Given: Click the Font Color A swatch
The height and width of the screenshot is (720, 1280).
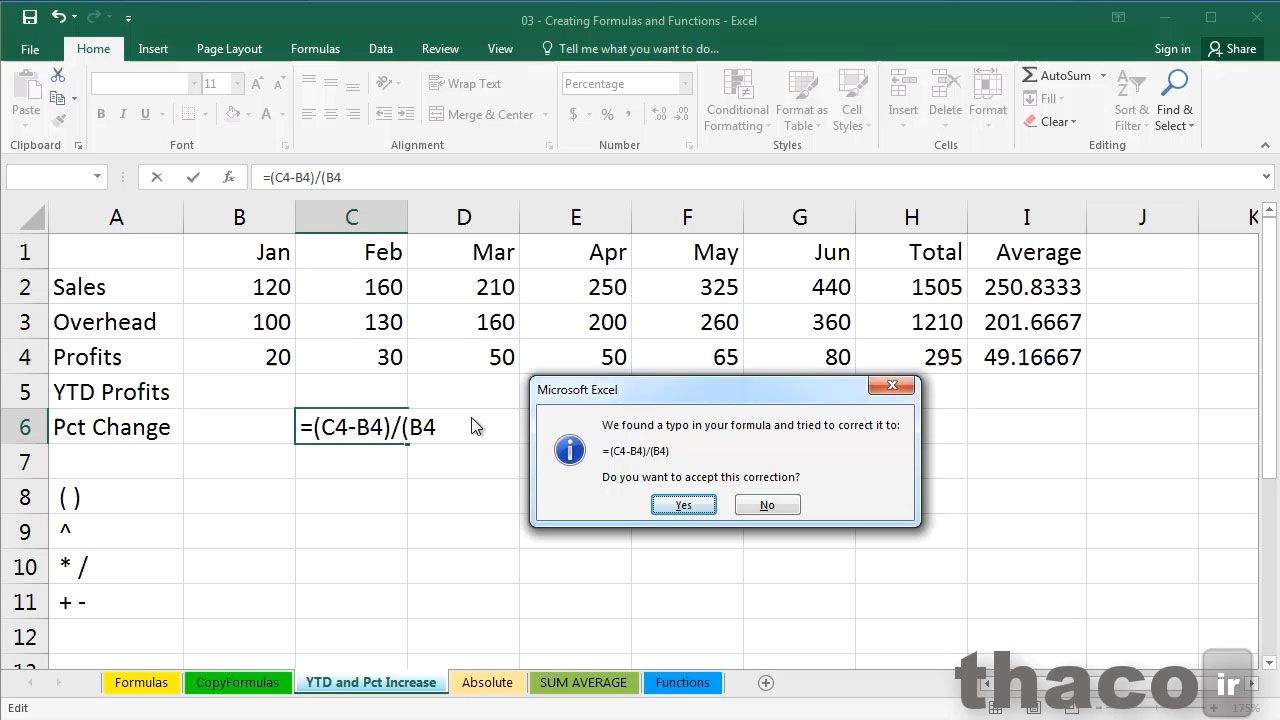Looking at the screenshot, I should click(x=266, y=114).
